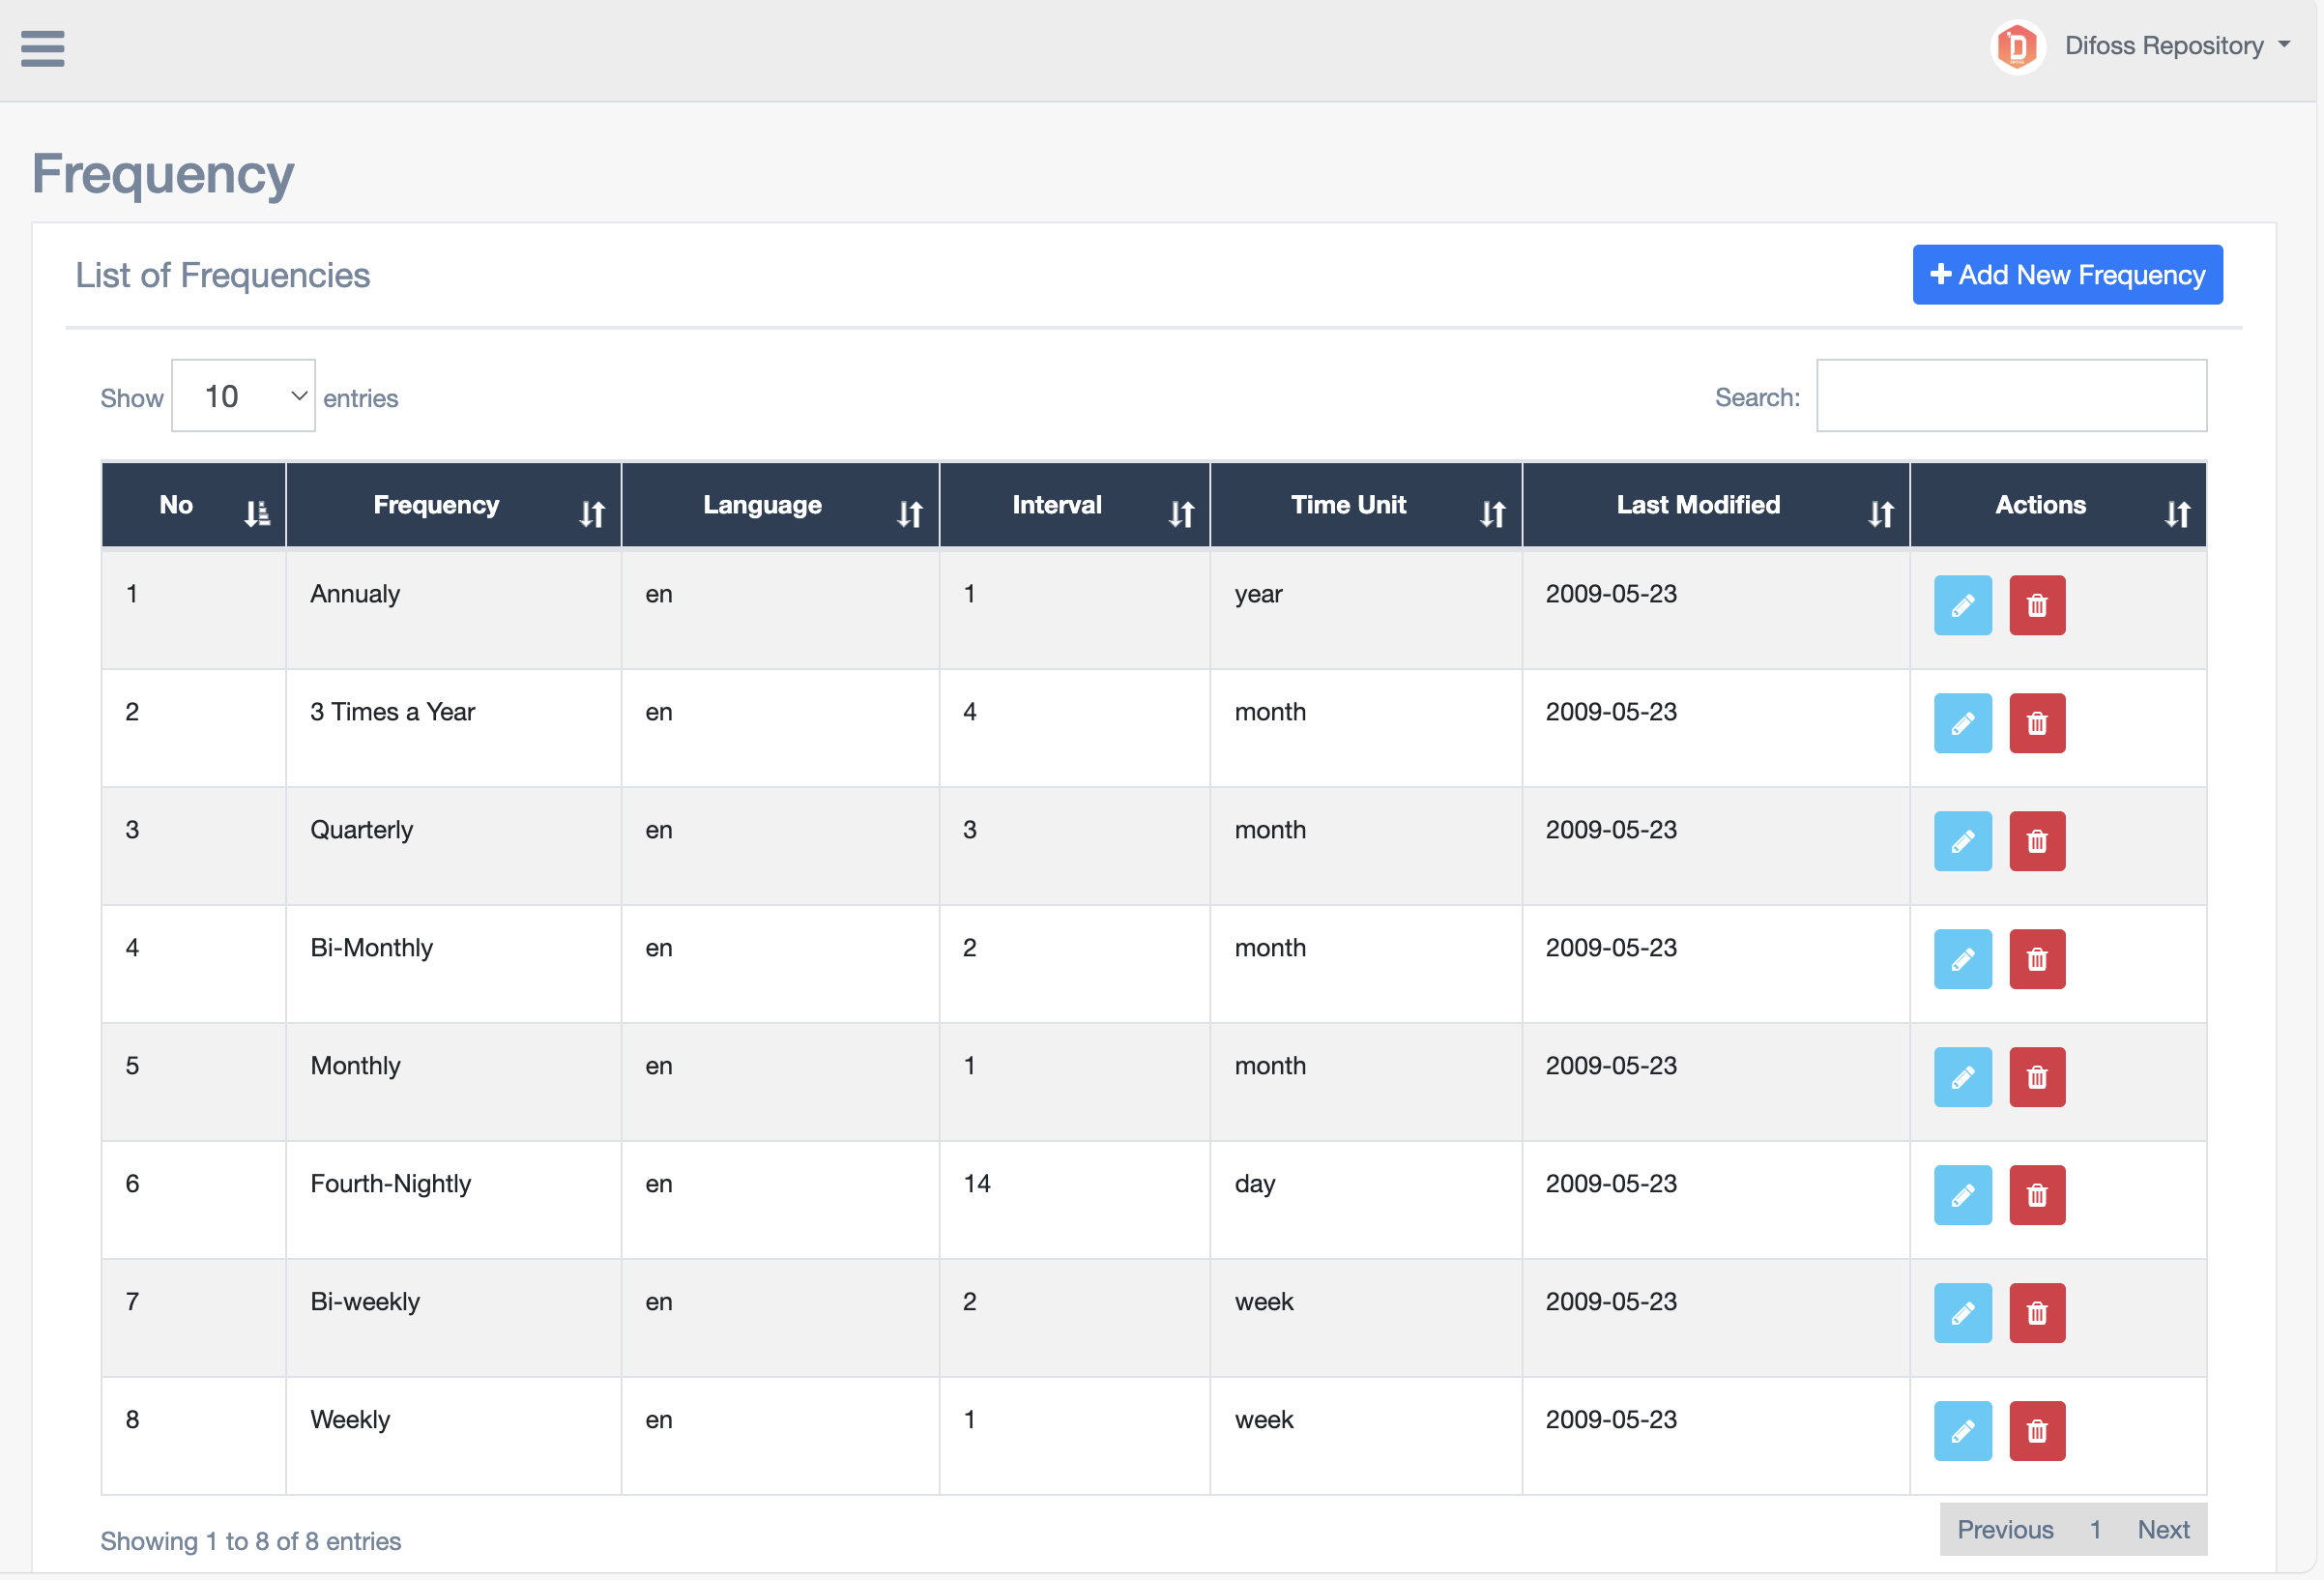Image resolution: width=2324 pixels, height=1580 pixels.
Task: Delete the Quarterly frequency entry
Action: click(2036, 841)
